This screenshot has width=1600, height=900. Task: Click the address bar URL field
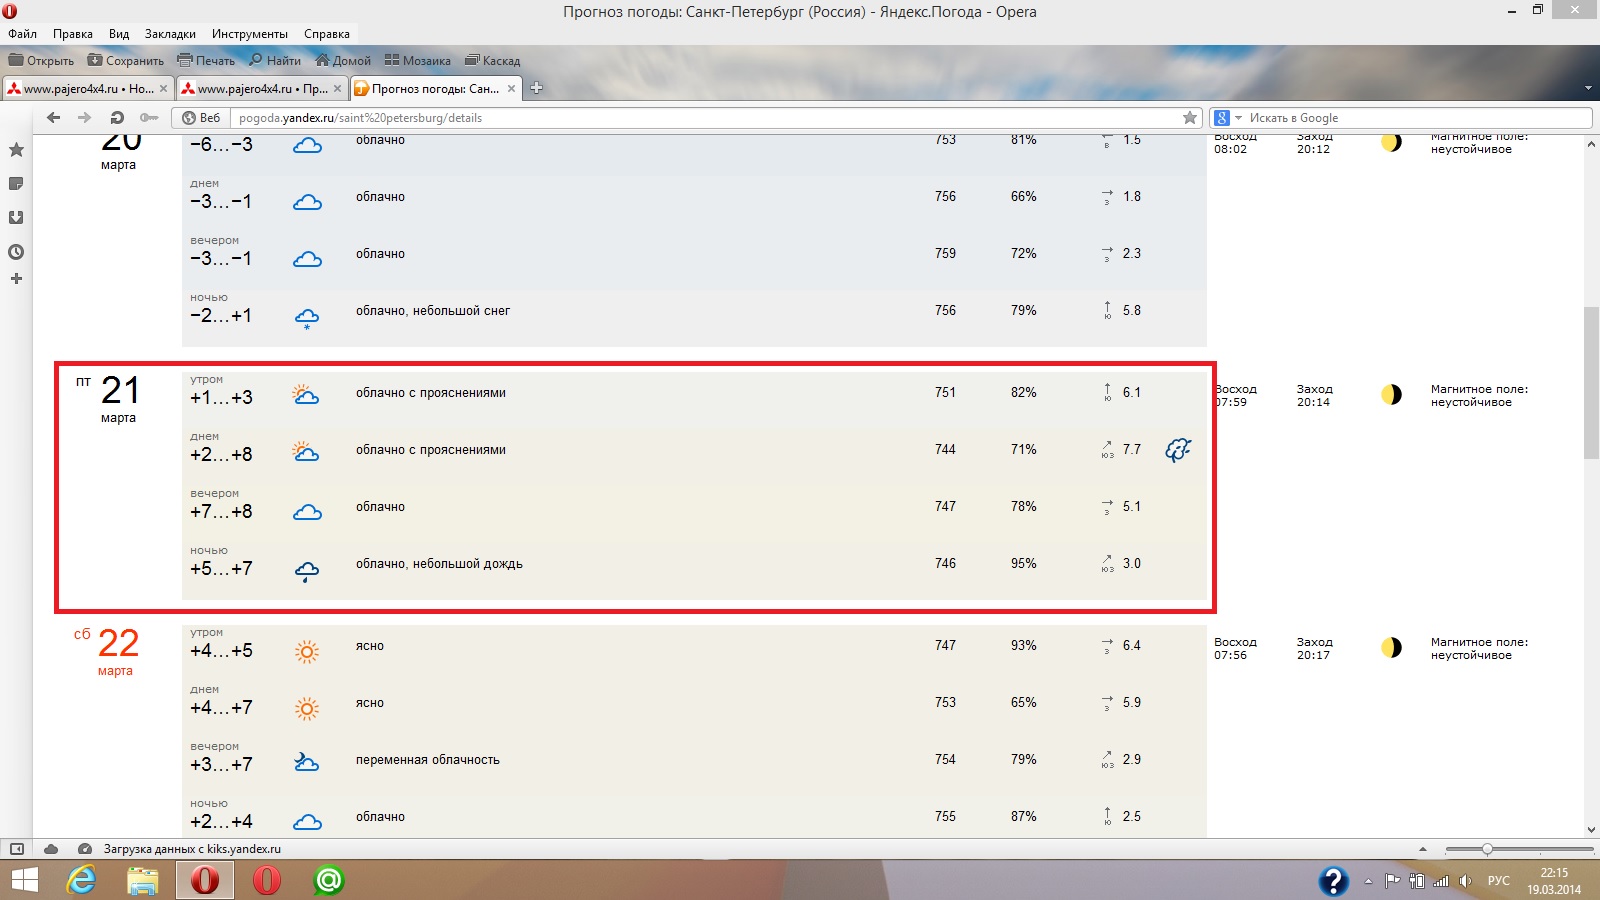click(x=700, y=118)
